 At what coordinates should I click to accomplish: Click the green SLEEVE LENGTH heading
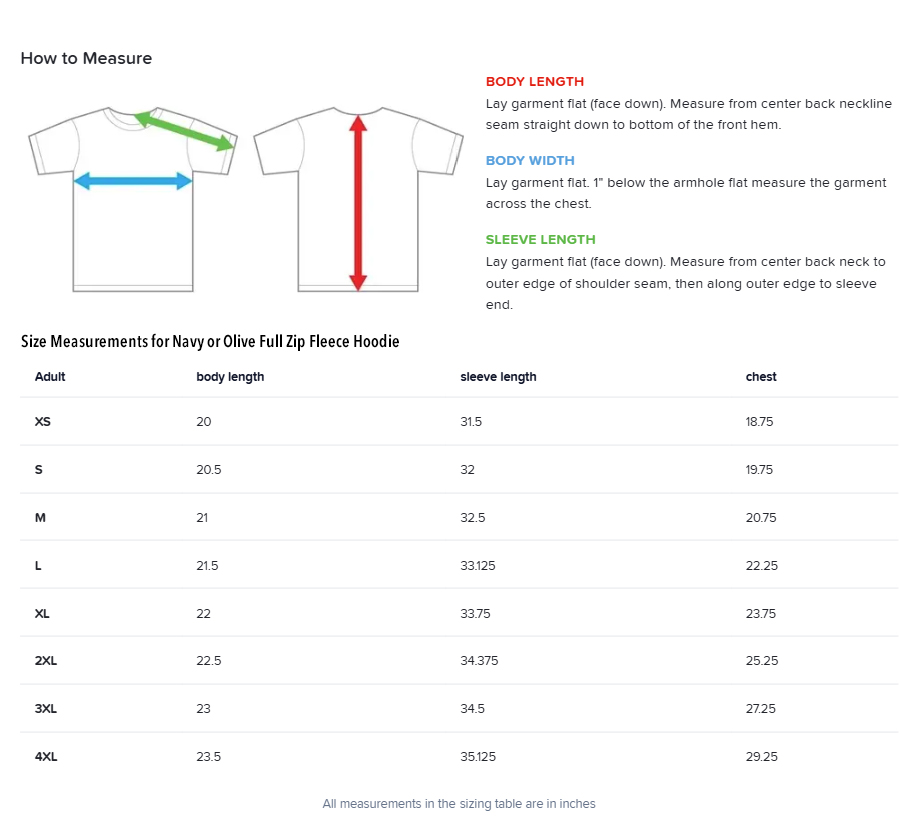(540, 240)
